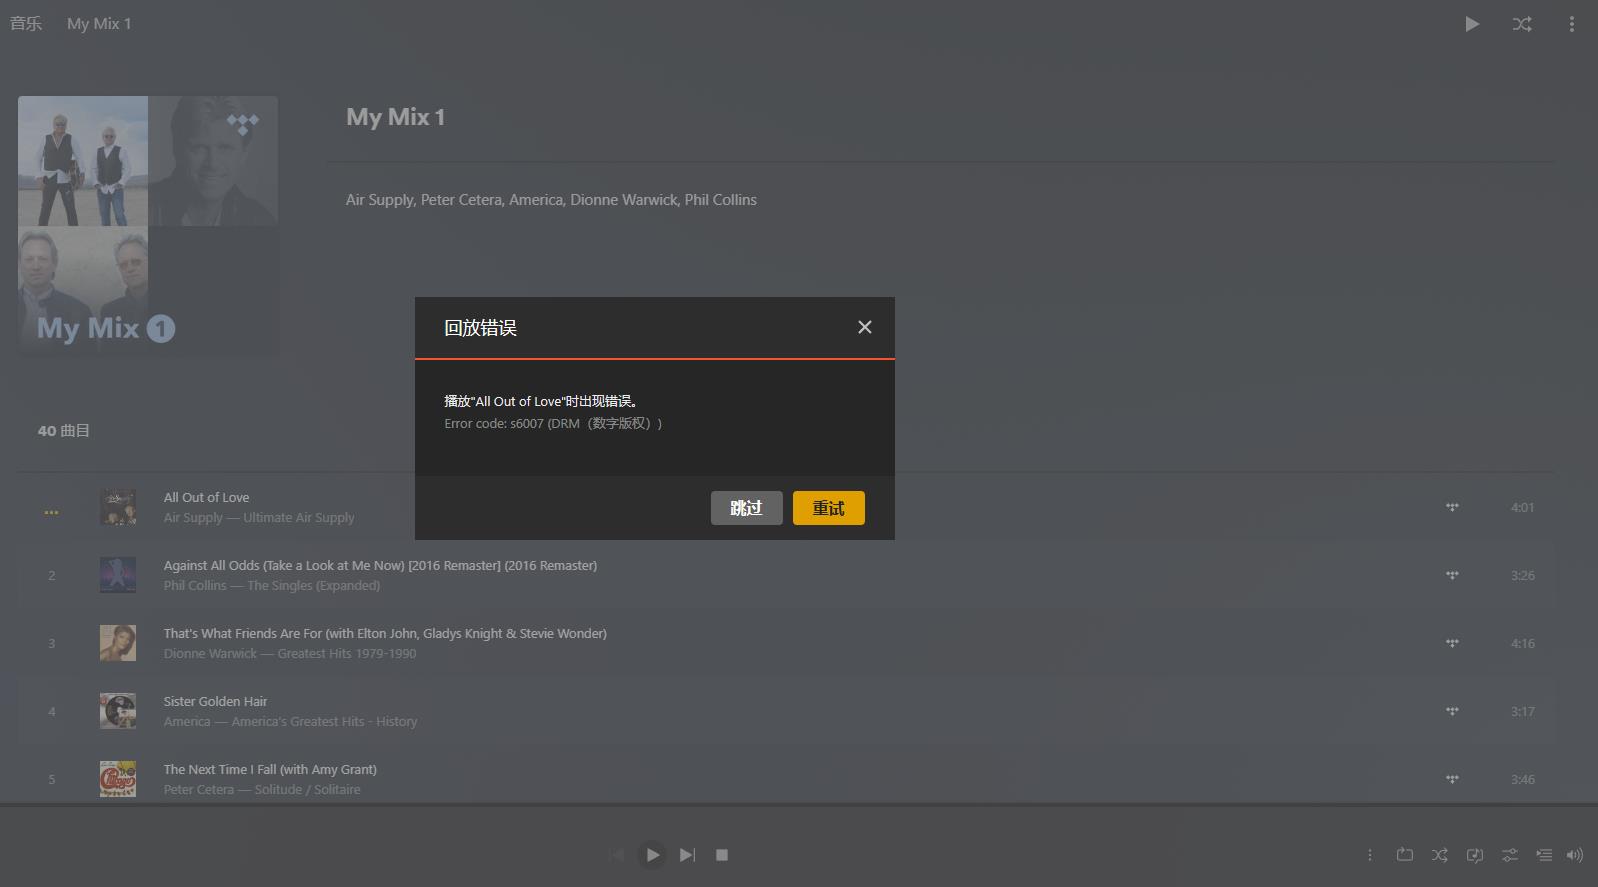Toggle repeat in the player bar
The image size is (1598, 887).
coord(1405,855)
